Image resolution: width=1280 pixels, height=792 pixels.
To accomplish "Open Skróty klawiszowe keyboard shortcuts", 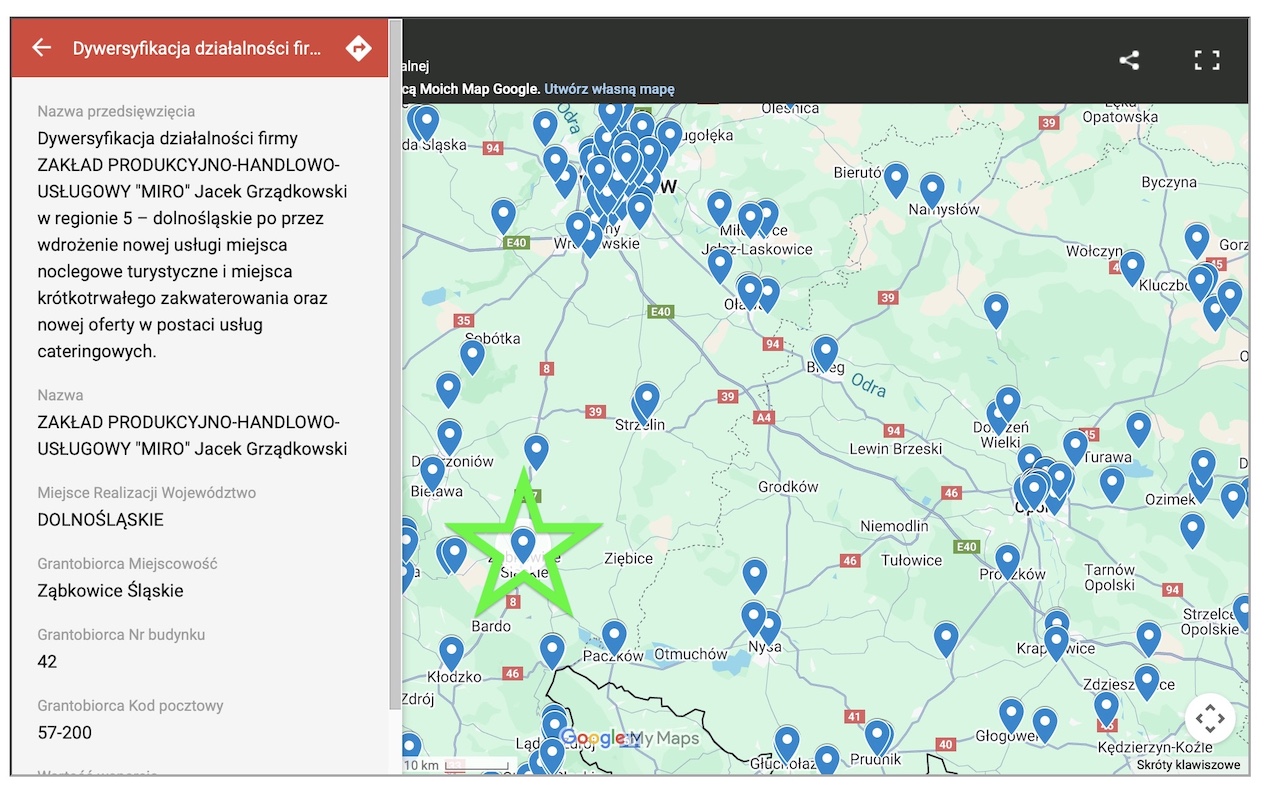I will click(1188, 765).
